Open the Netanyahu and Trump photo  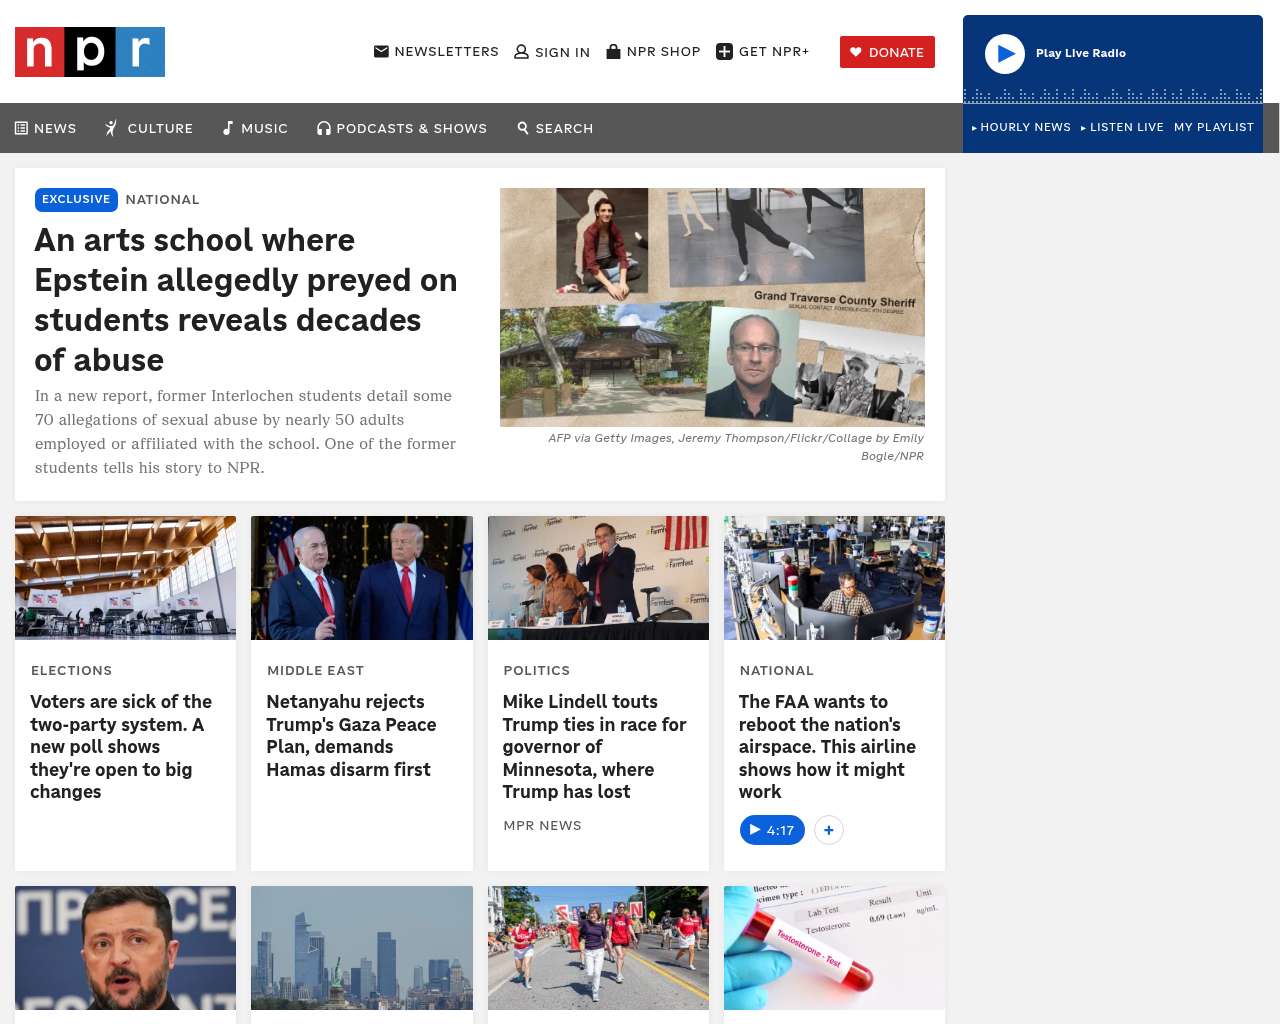pyautogui.click(x=362, y=578)
